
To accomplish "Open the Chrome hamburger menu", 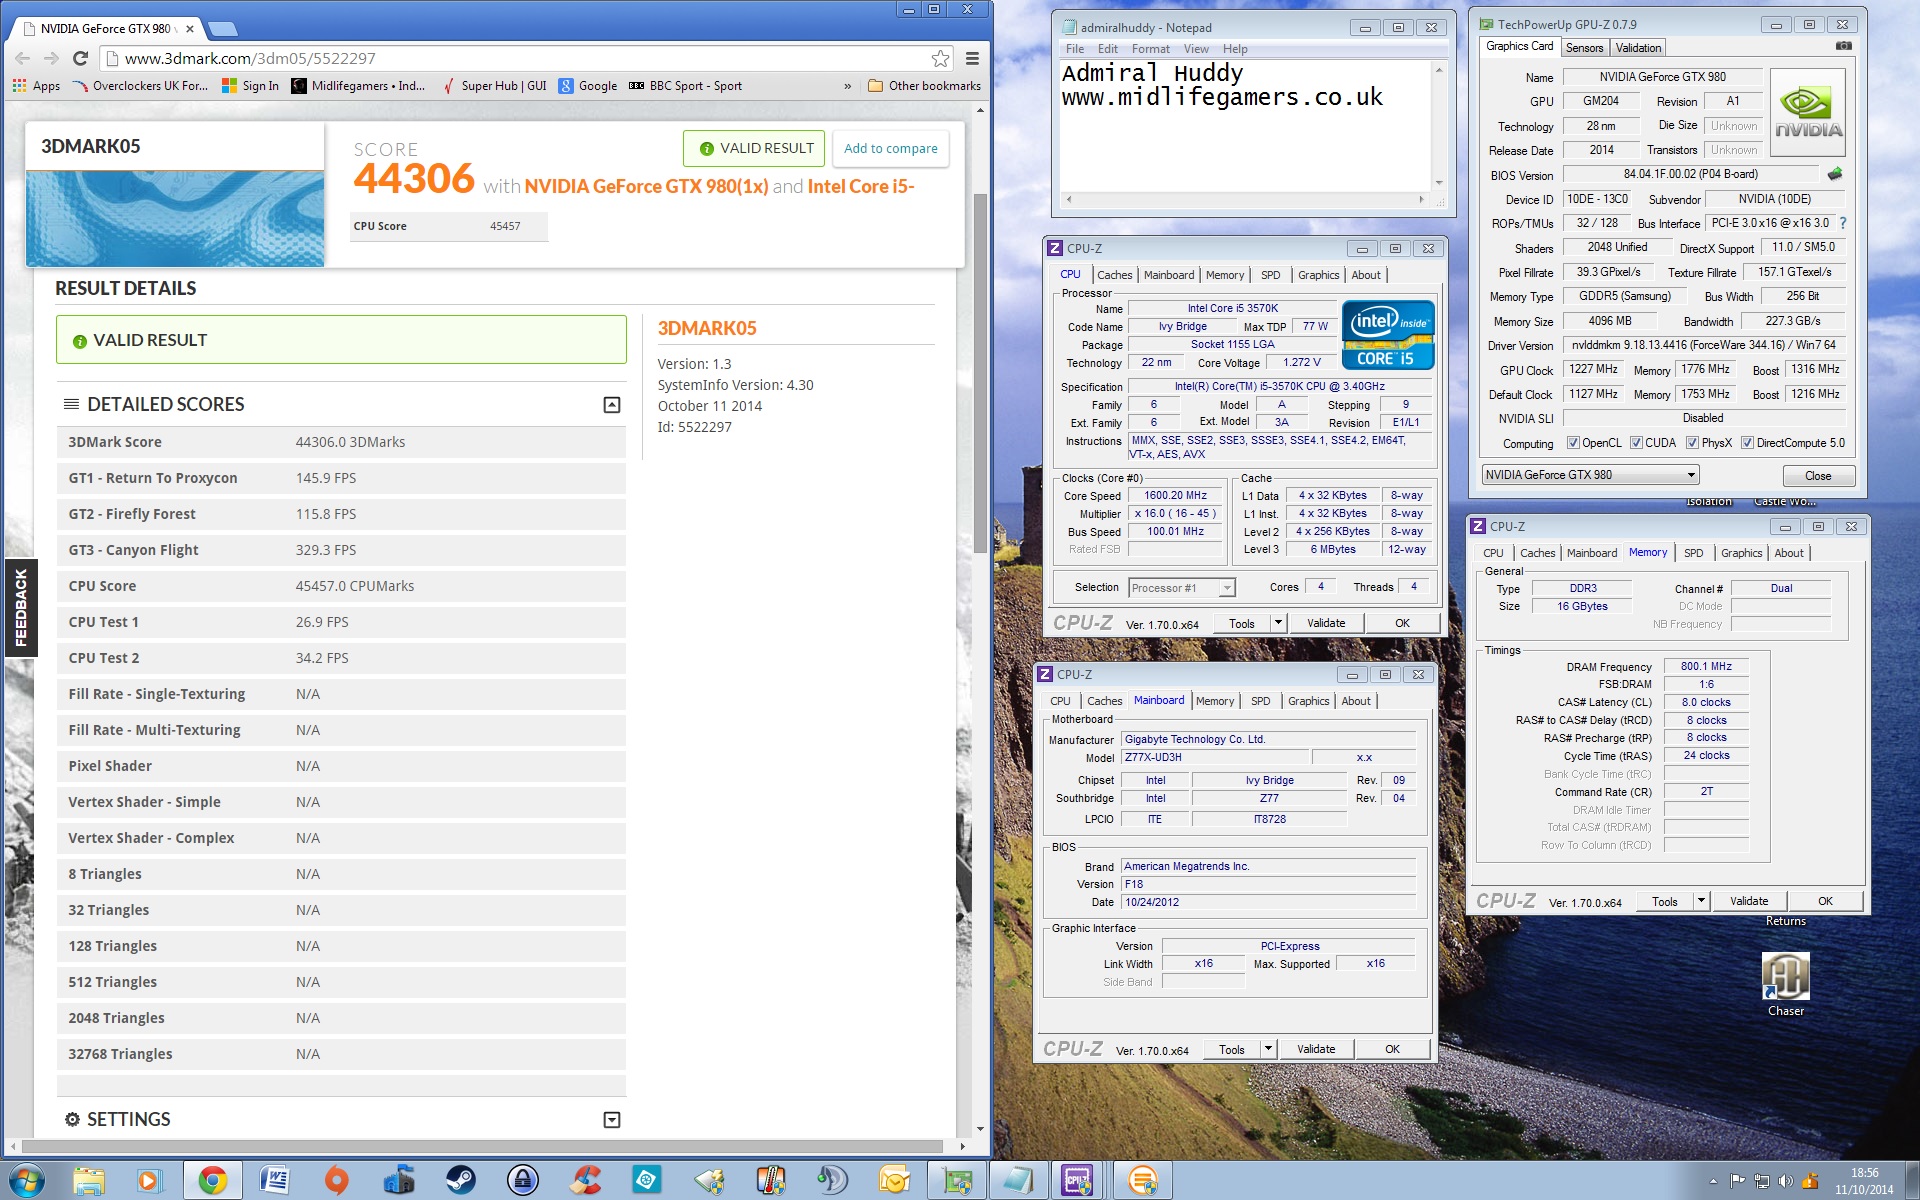I will point(972,58).
